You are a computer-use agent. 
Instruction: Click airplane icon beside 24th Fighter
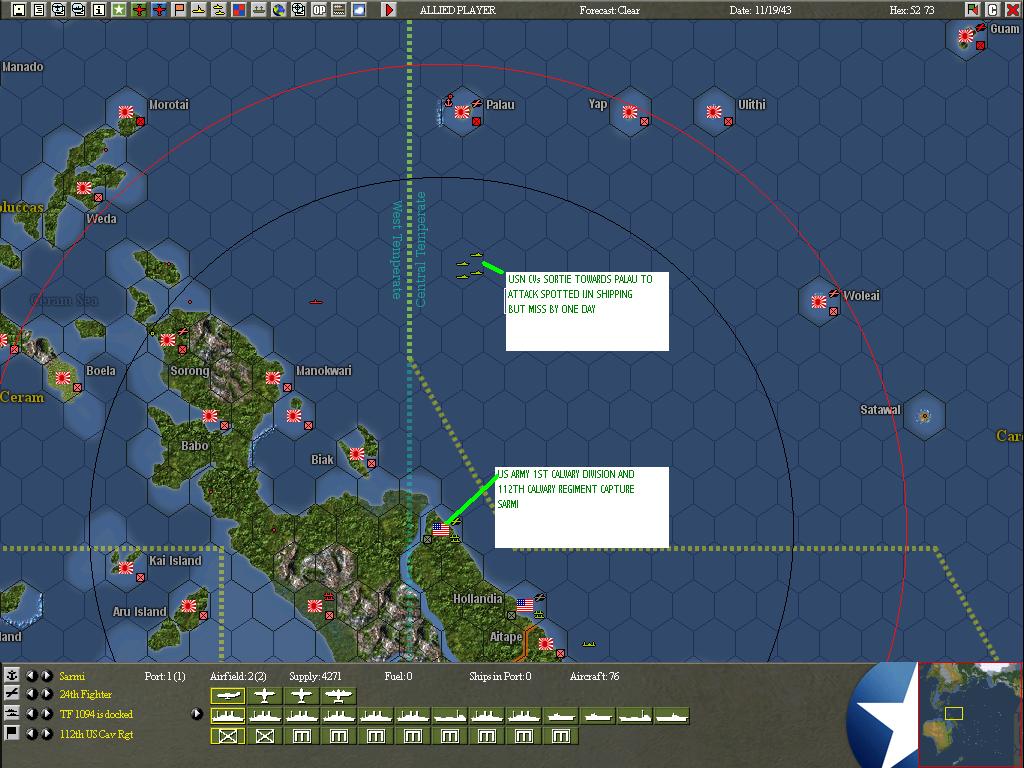12,694
